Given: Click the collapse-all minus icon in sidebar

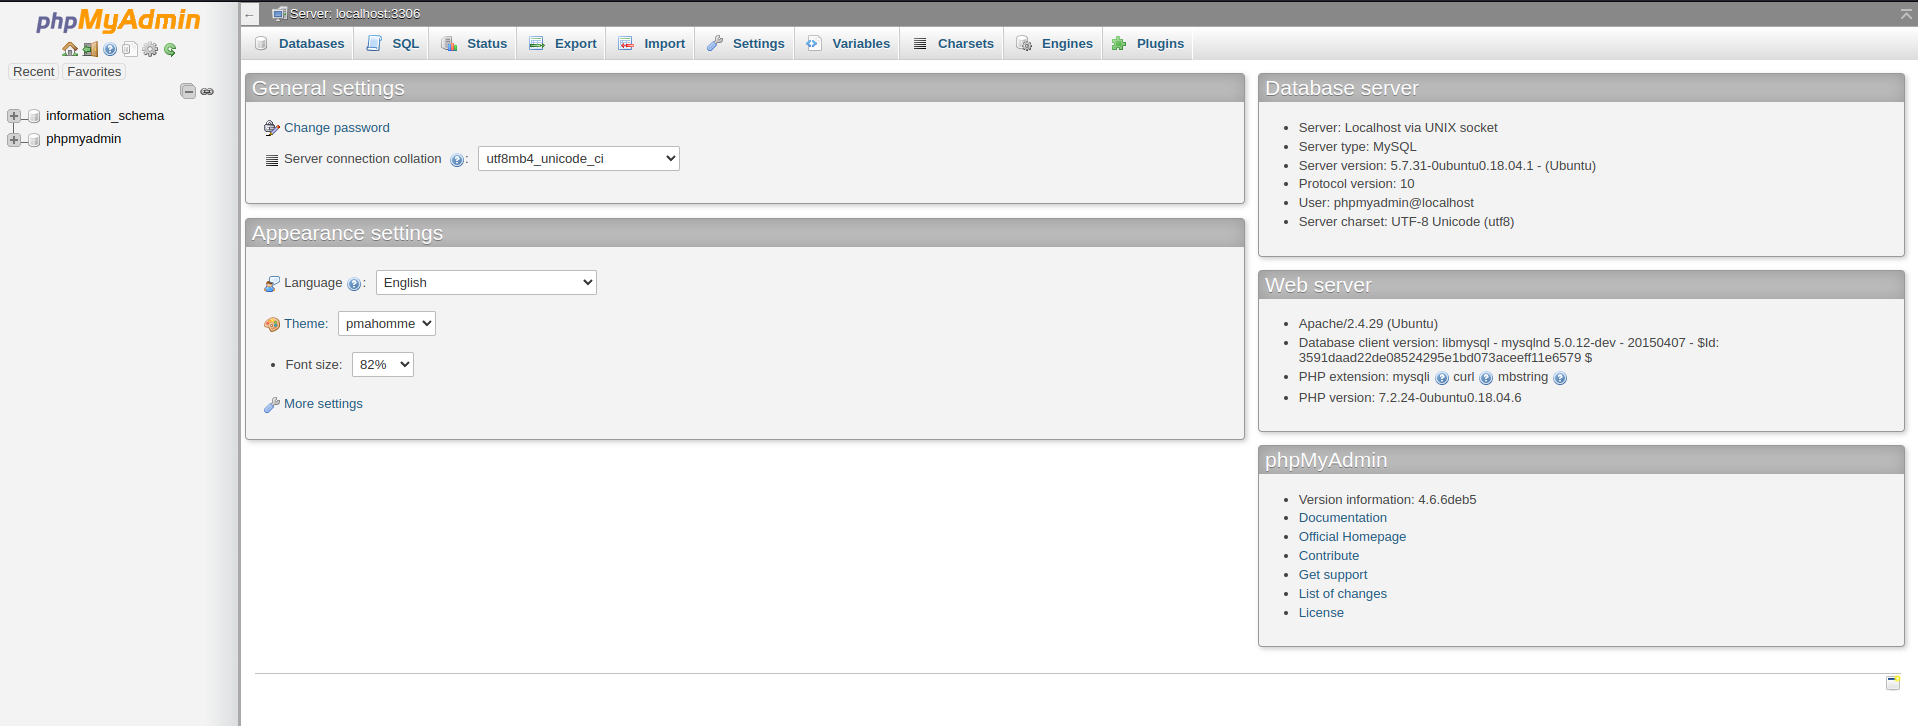Looking at the screenshot, I should coord(188,91).
